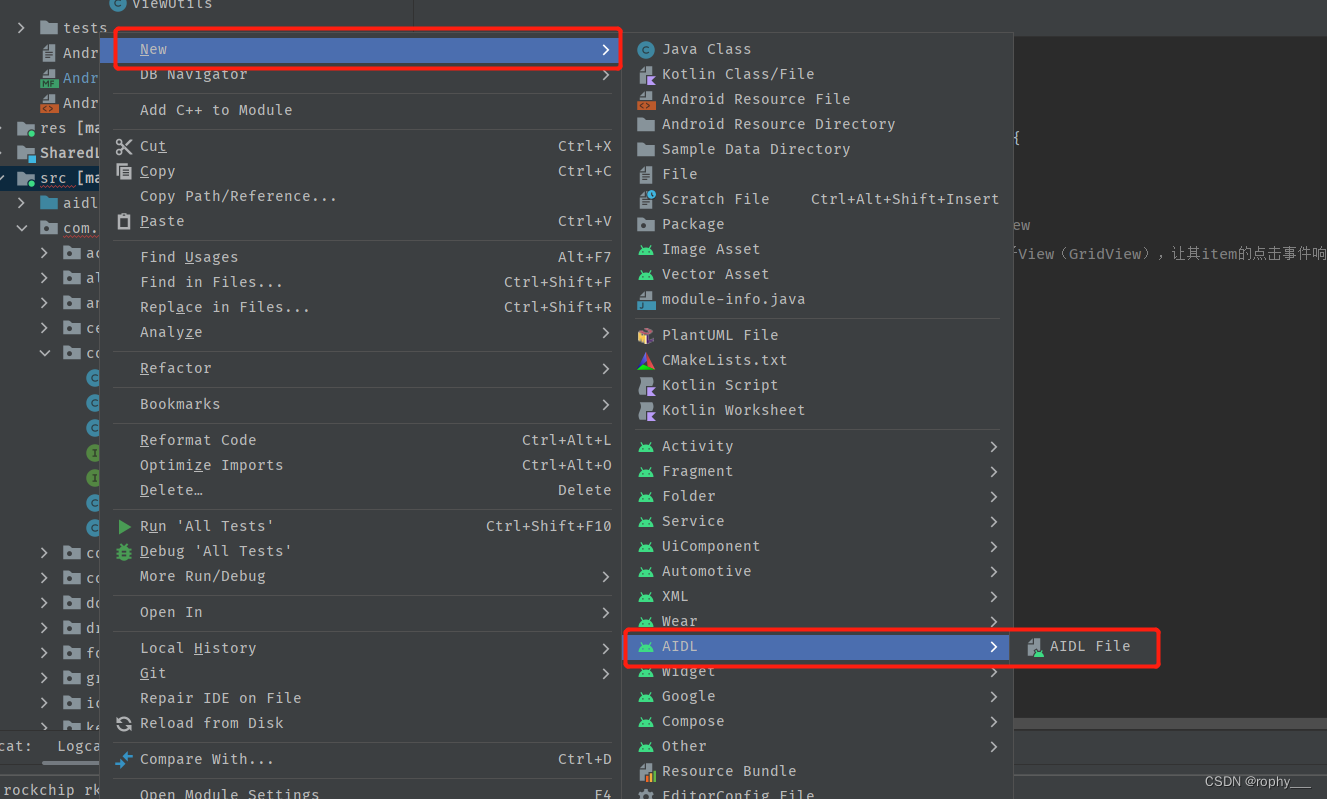Create a new Vector Asset

[x=715, y=273]
